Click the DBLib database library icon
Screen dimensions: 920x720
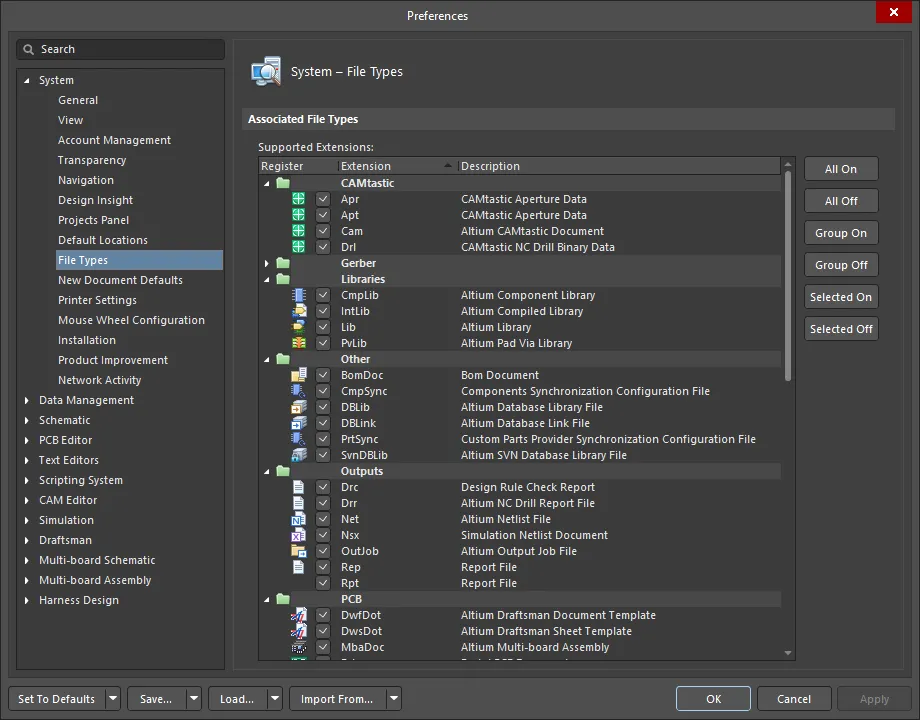coord(299,407)
